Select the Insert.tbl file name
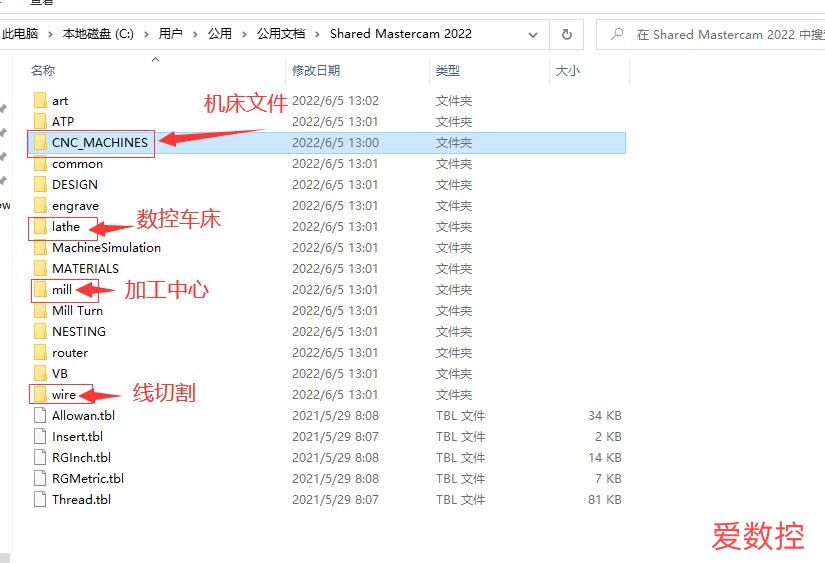The width and height of the screenshot is (825, 563). pyautogui.click(x=77, y=437)
